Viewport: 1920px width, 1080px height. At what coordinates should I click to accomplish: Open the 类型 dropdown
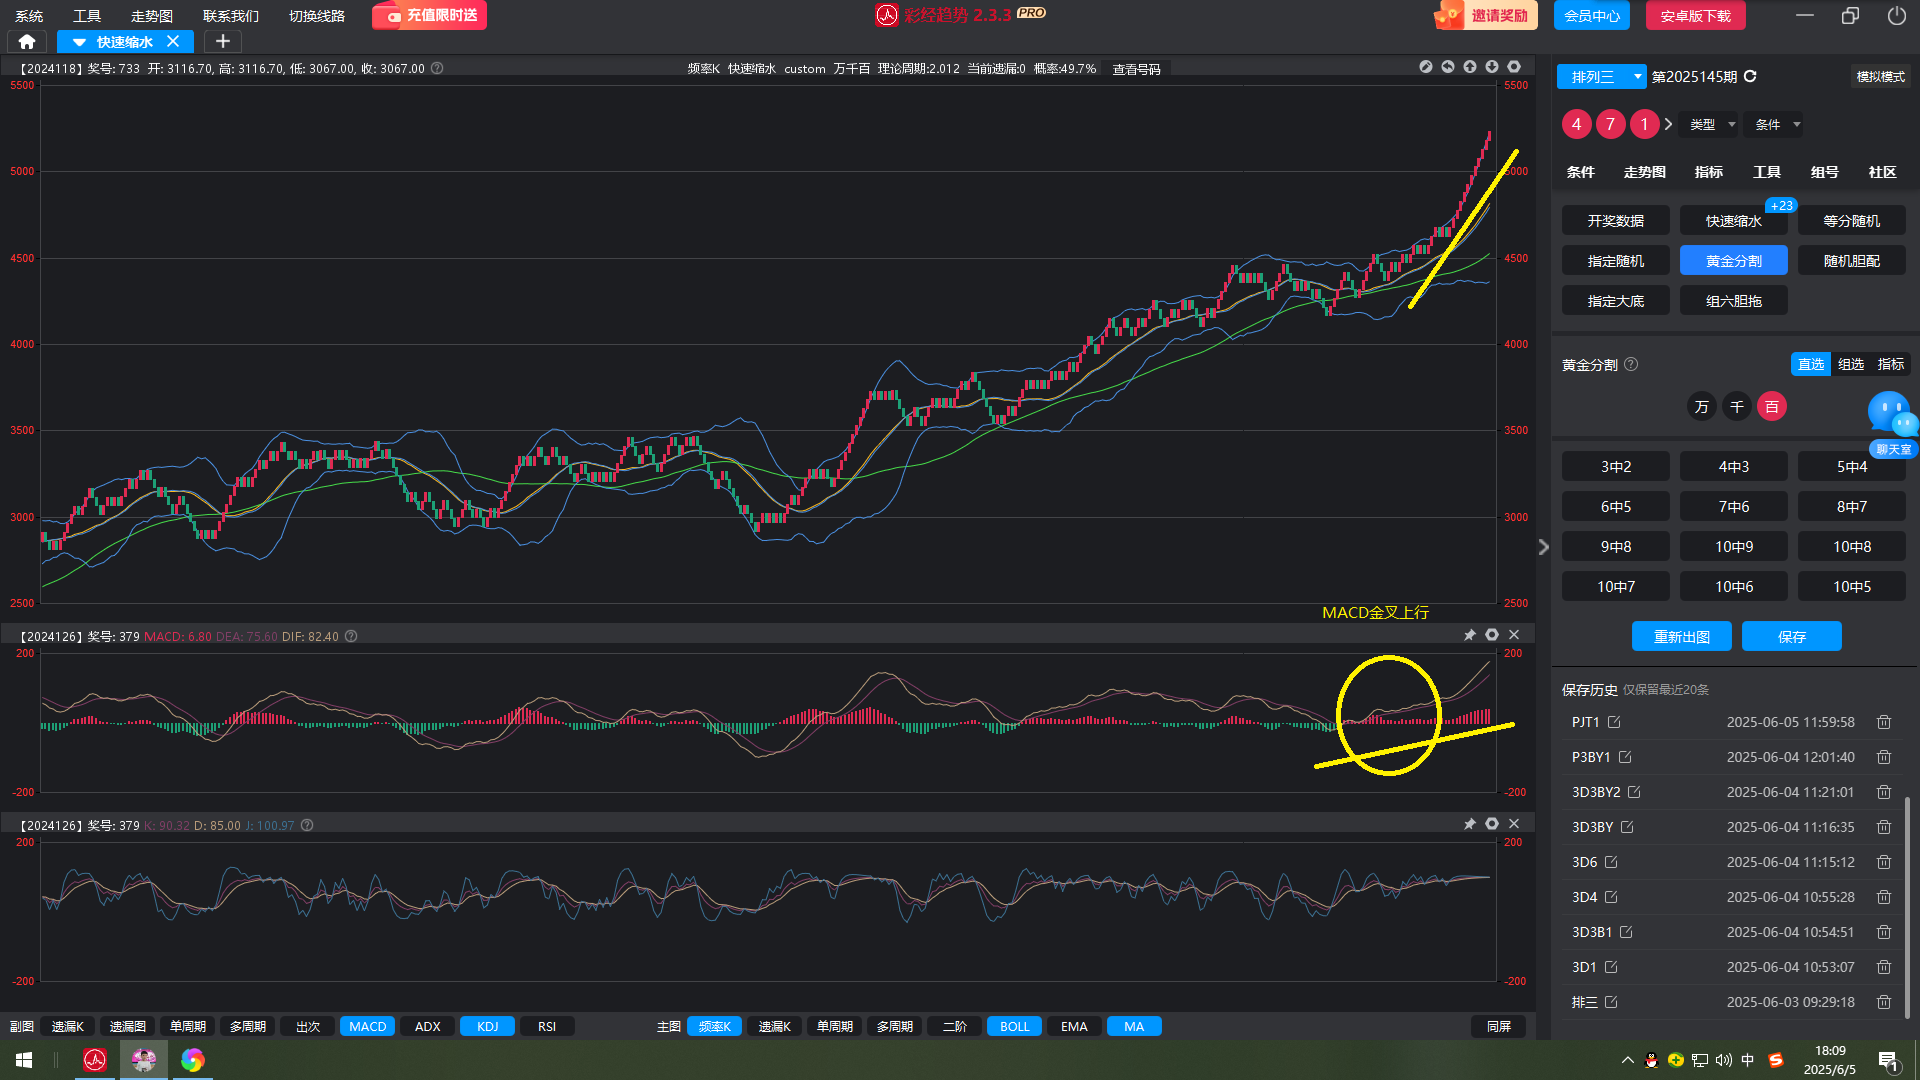(x=1711, y=125)
